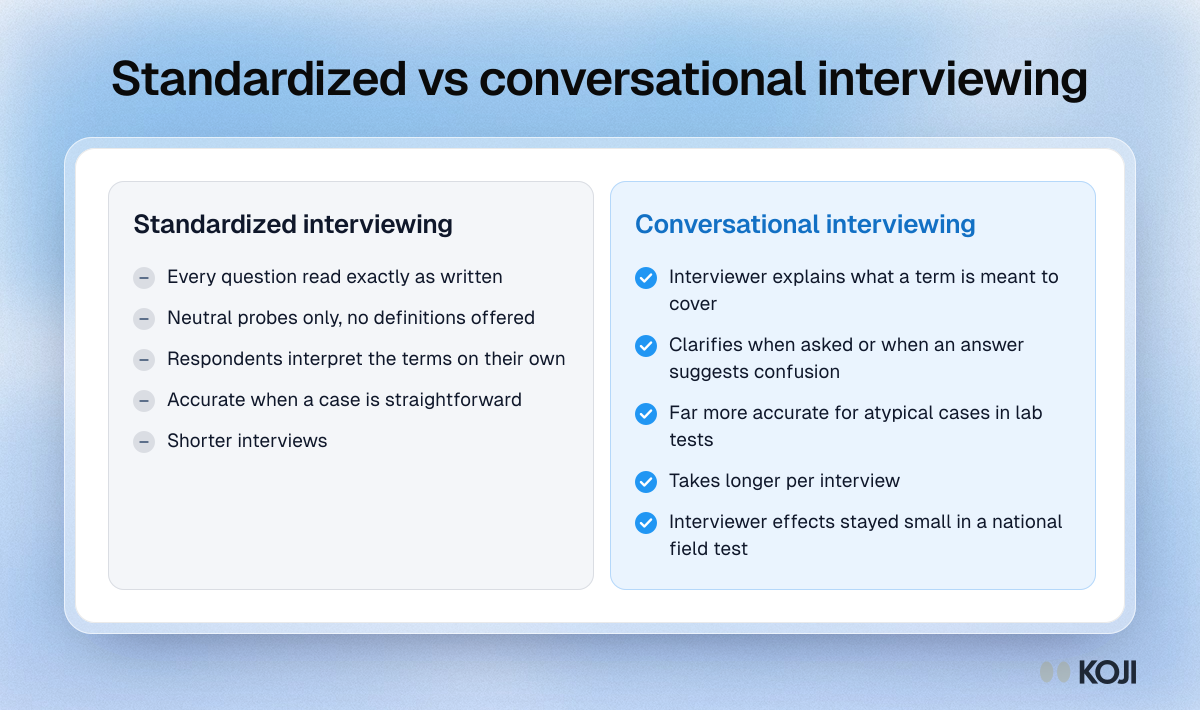
Task: Click the text "Shorter interviews"
Action: tap(247, 441)
